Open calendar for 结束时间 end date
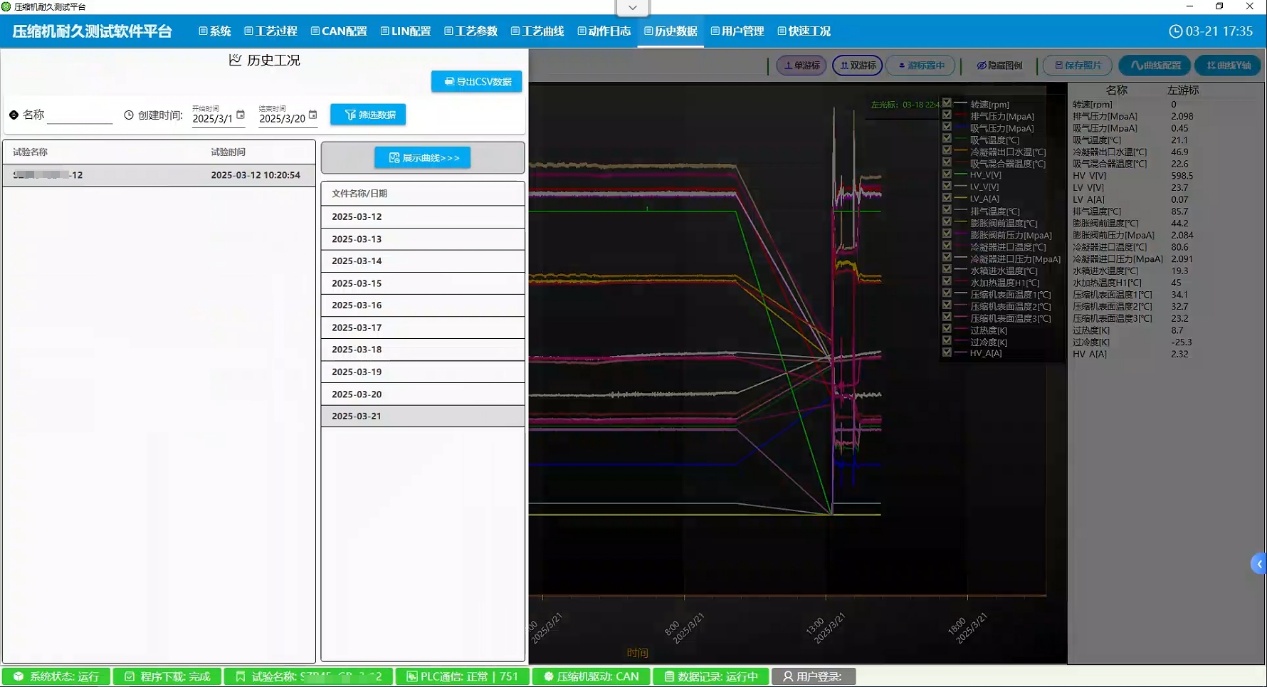This screenshot has height=687, width=1267. [x=313, y=115]
